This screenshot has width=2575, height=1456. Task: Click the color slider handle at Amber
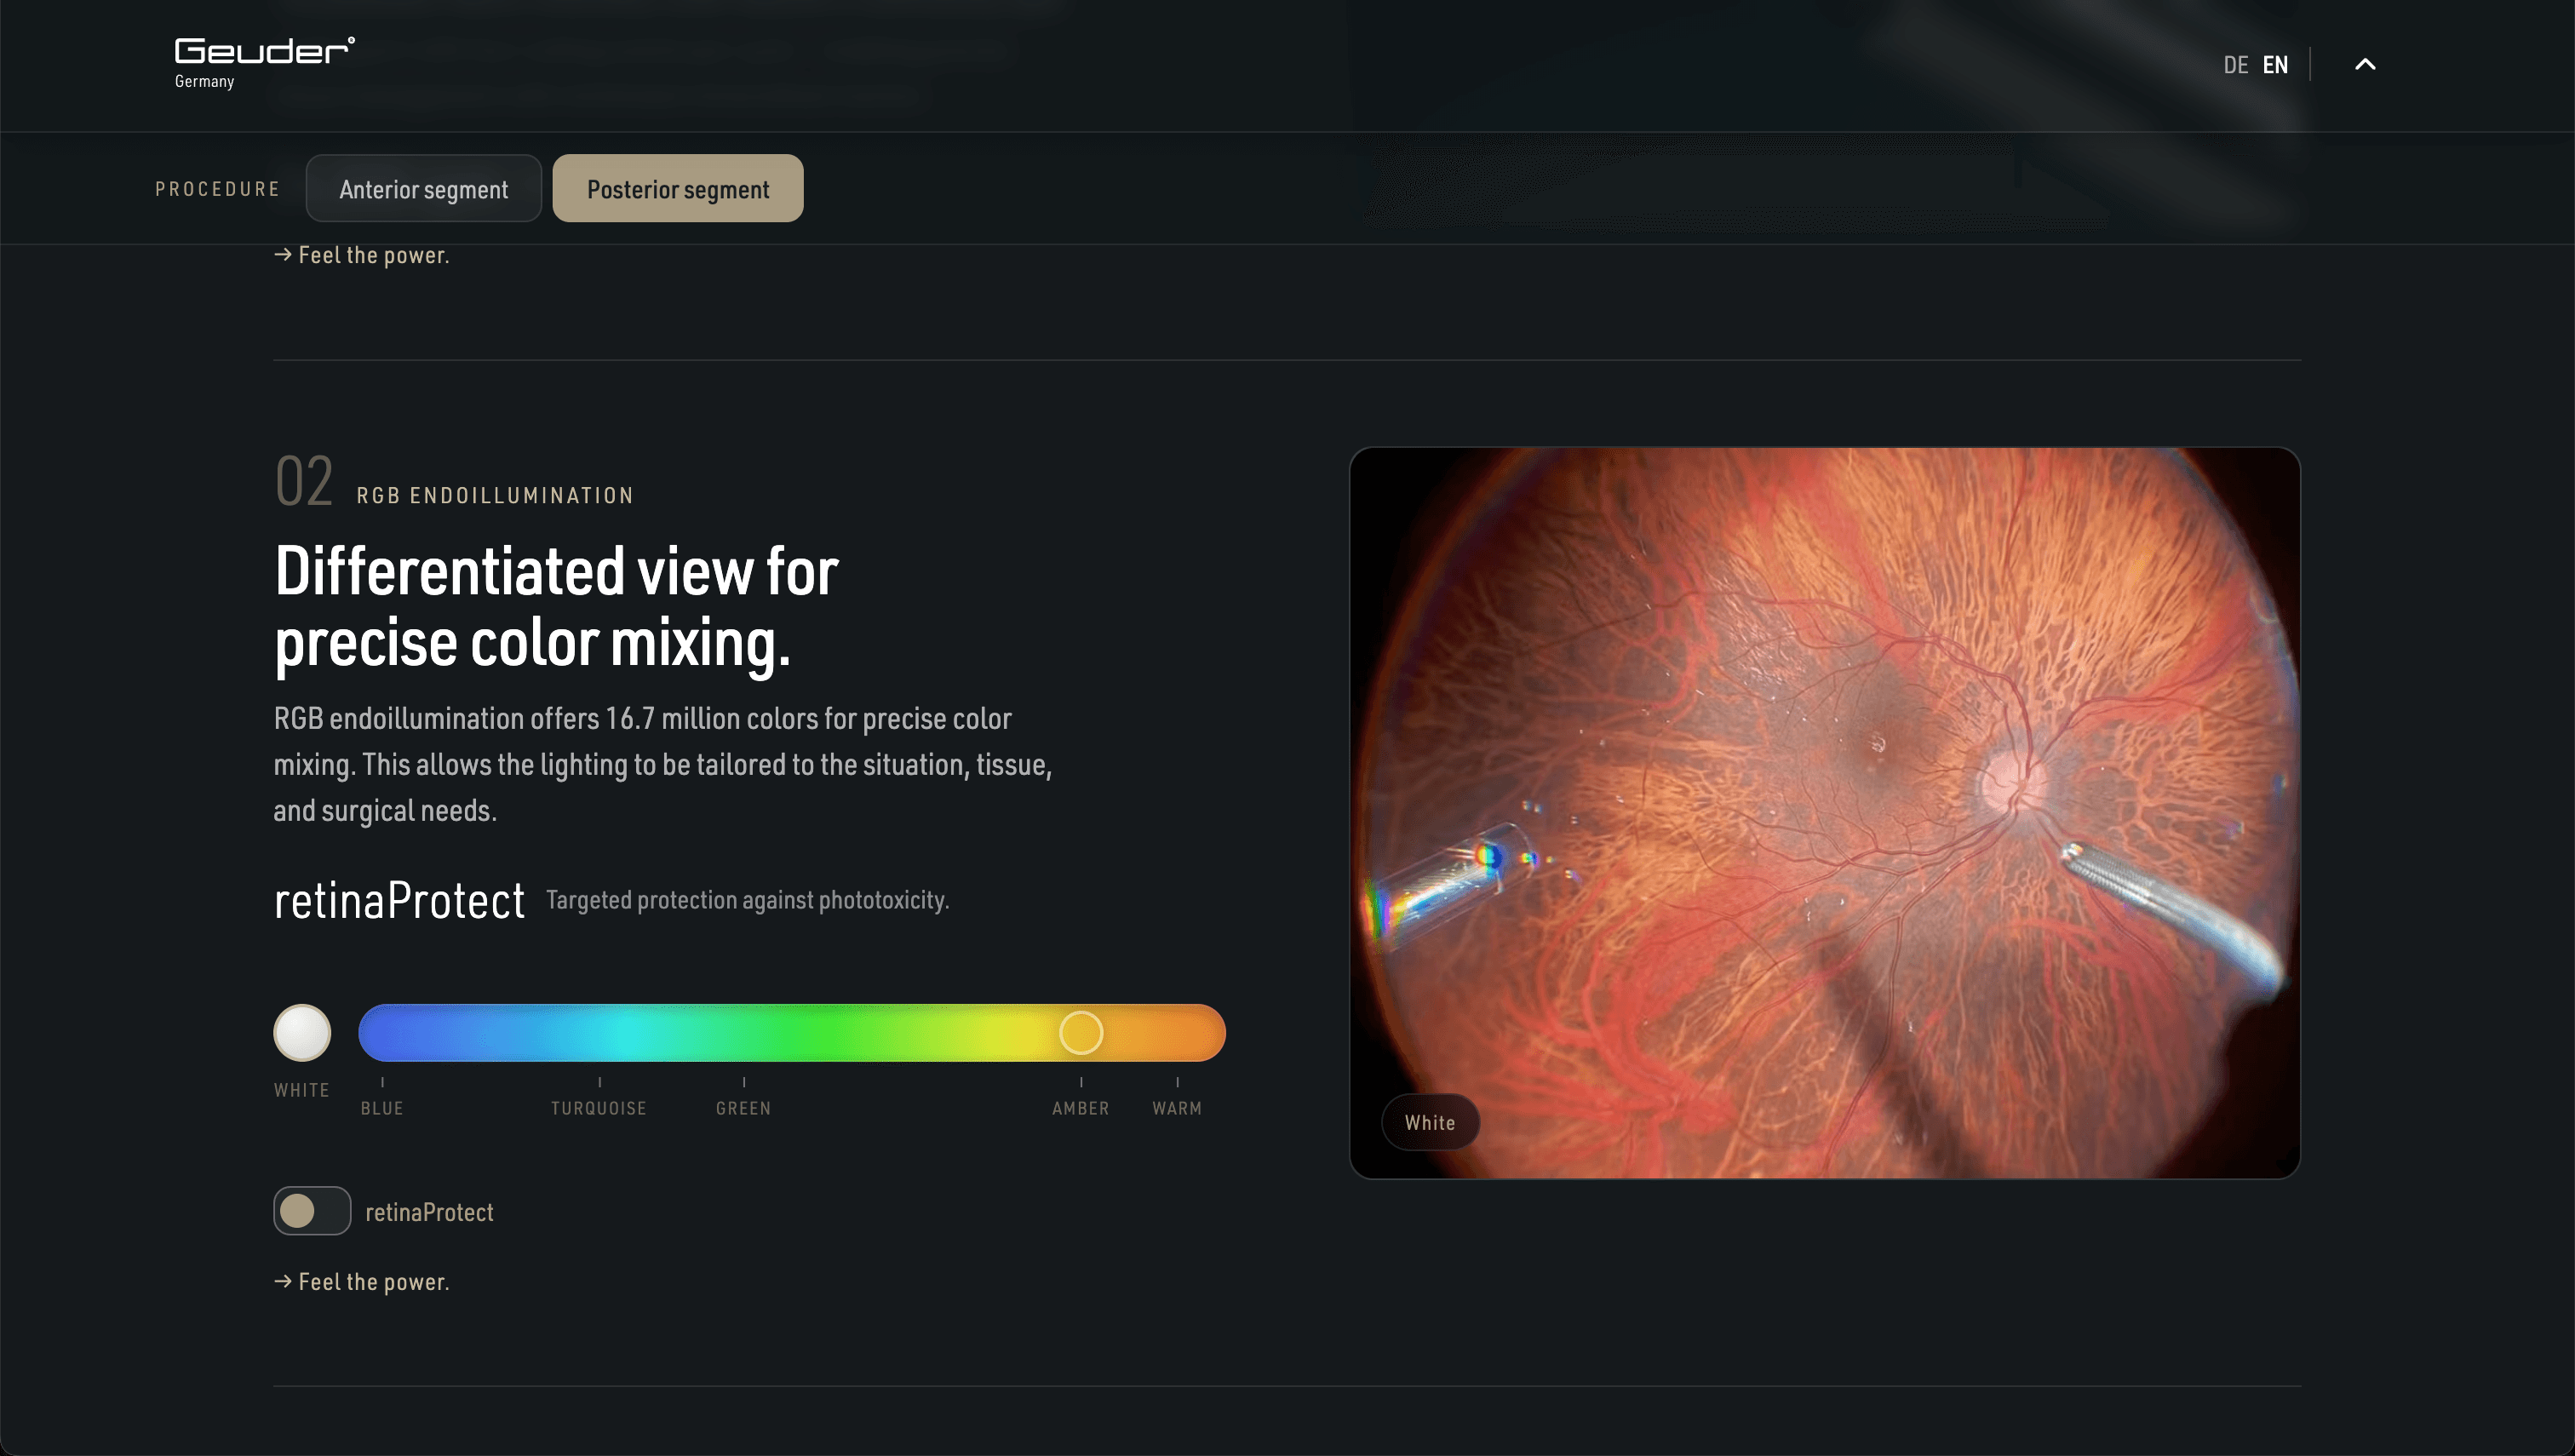coord(1080,1032)
